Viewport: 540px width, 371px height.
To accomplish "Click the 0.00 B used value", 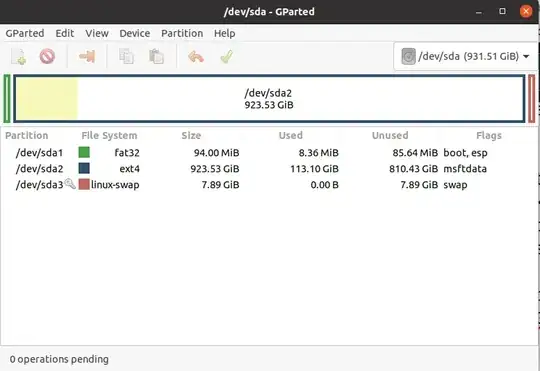I will [x=325, y=185].
